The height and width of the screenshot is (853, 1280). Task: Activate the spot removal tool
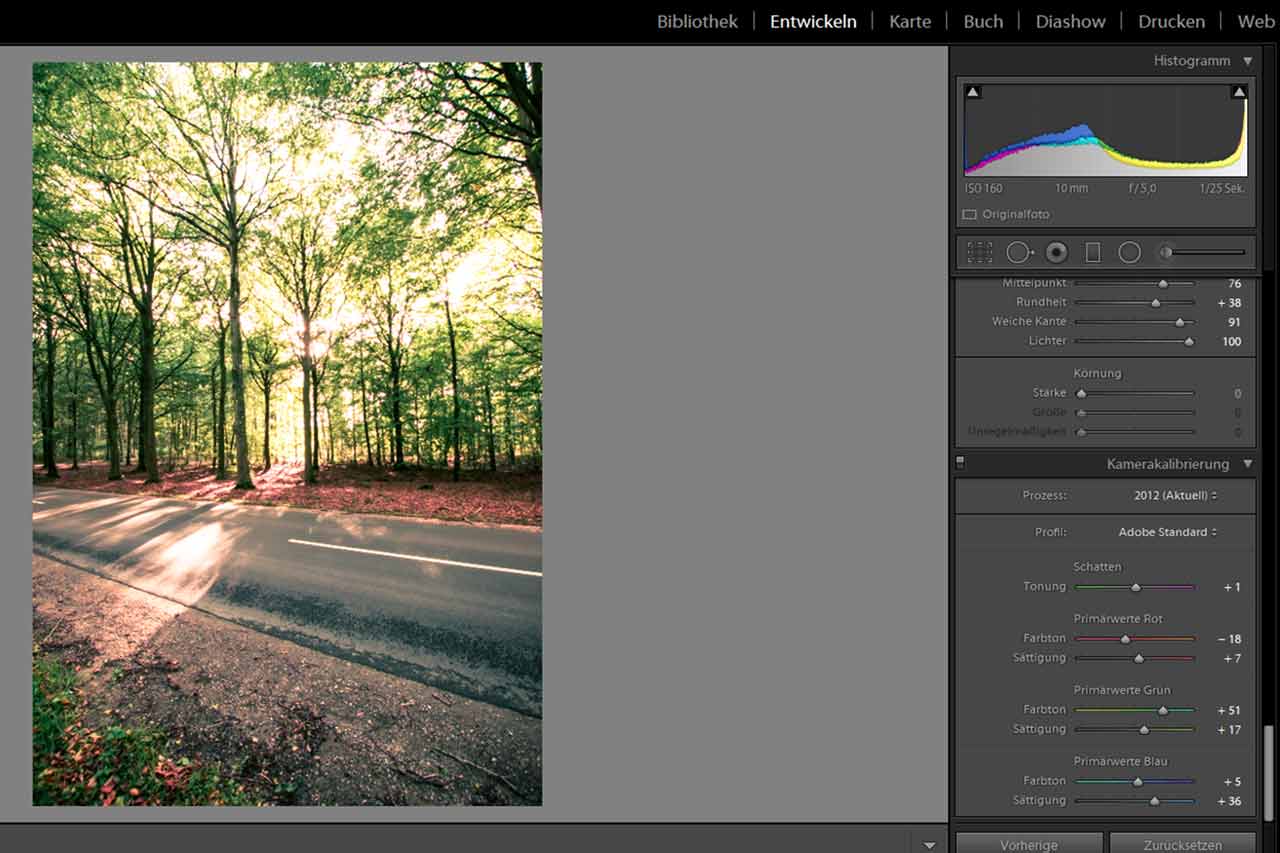[x=1019, y=253]
